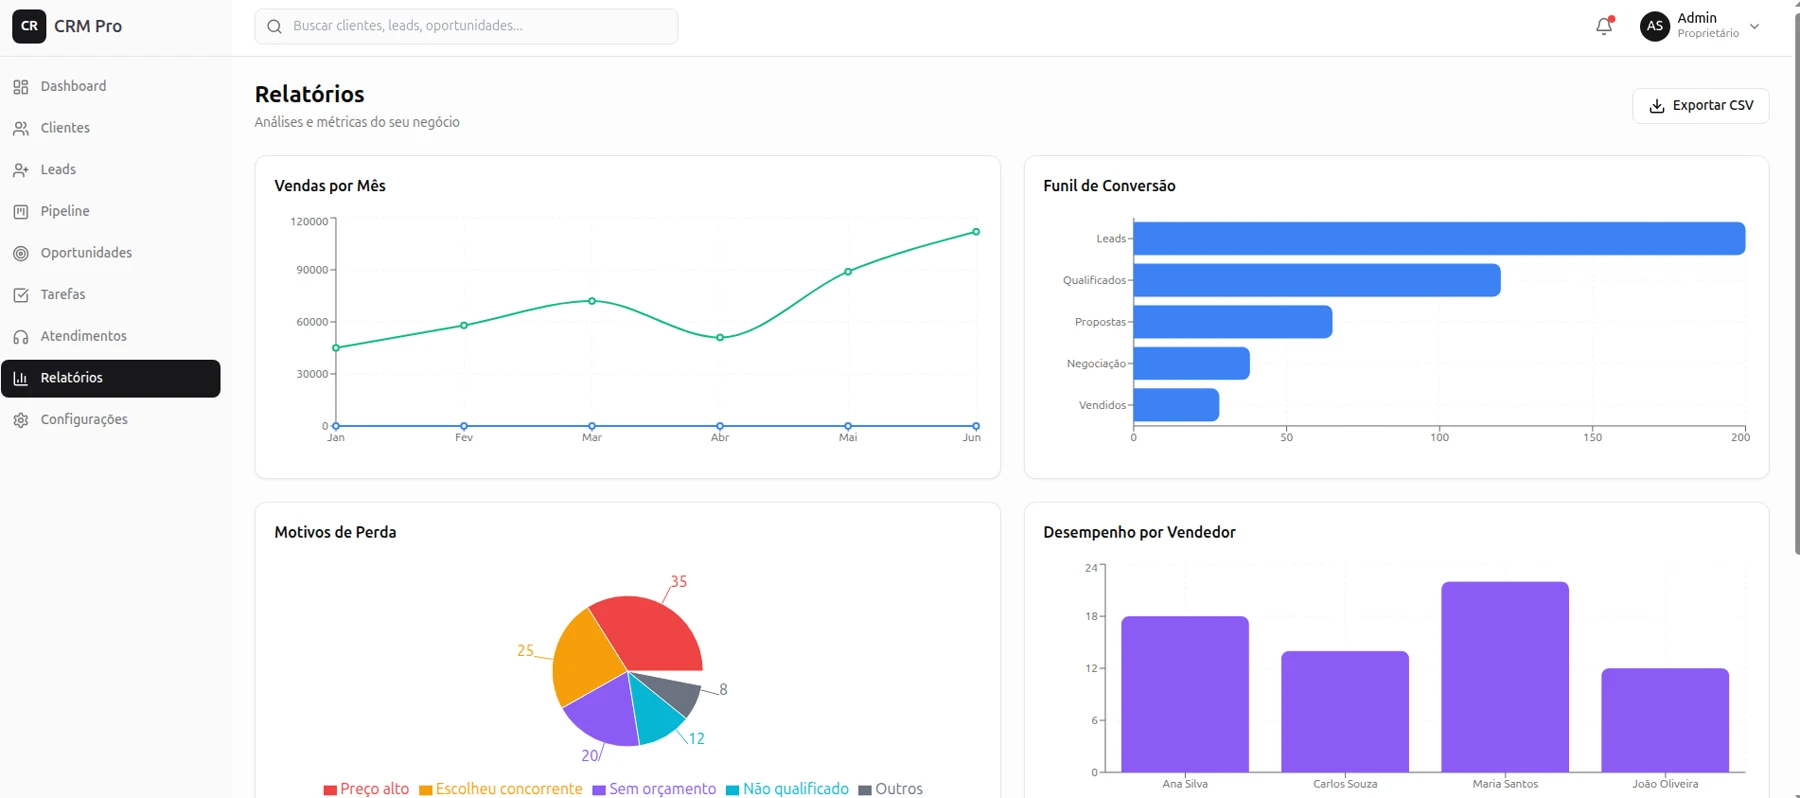Expand the Admin user menu chevron
The width and height of the screenshot is (1800, 798).
pos(1754,27)
